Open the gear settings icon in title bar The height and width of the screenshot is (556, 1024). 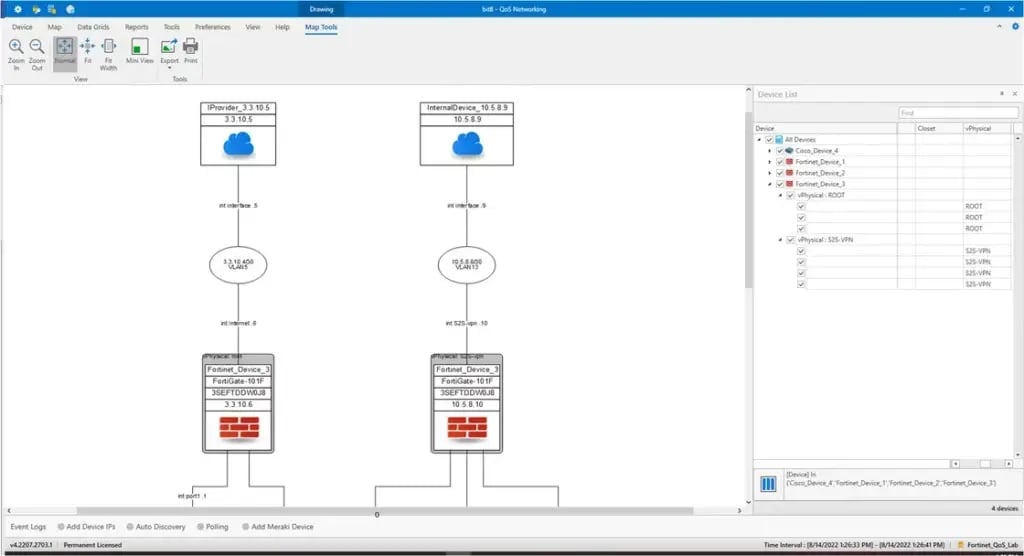(18, 9)
